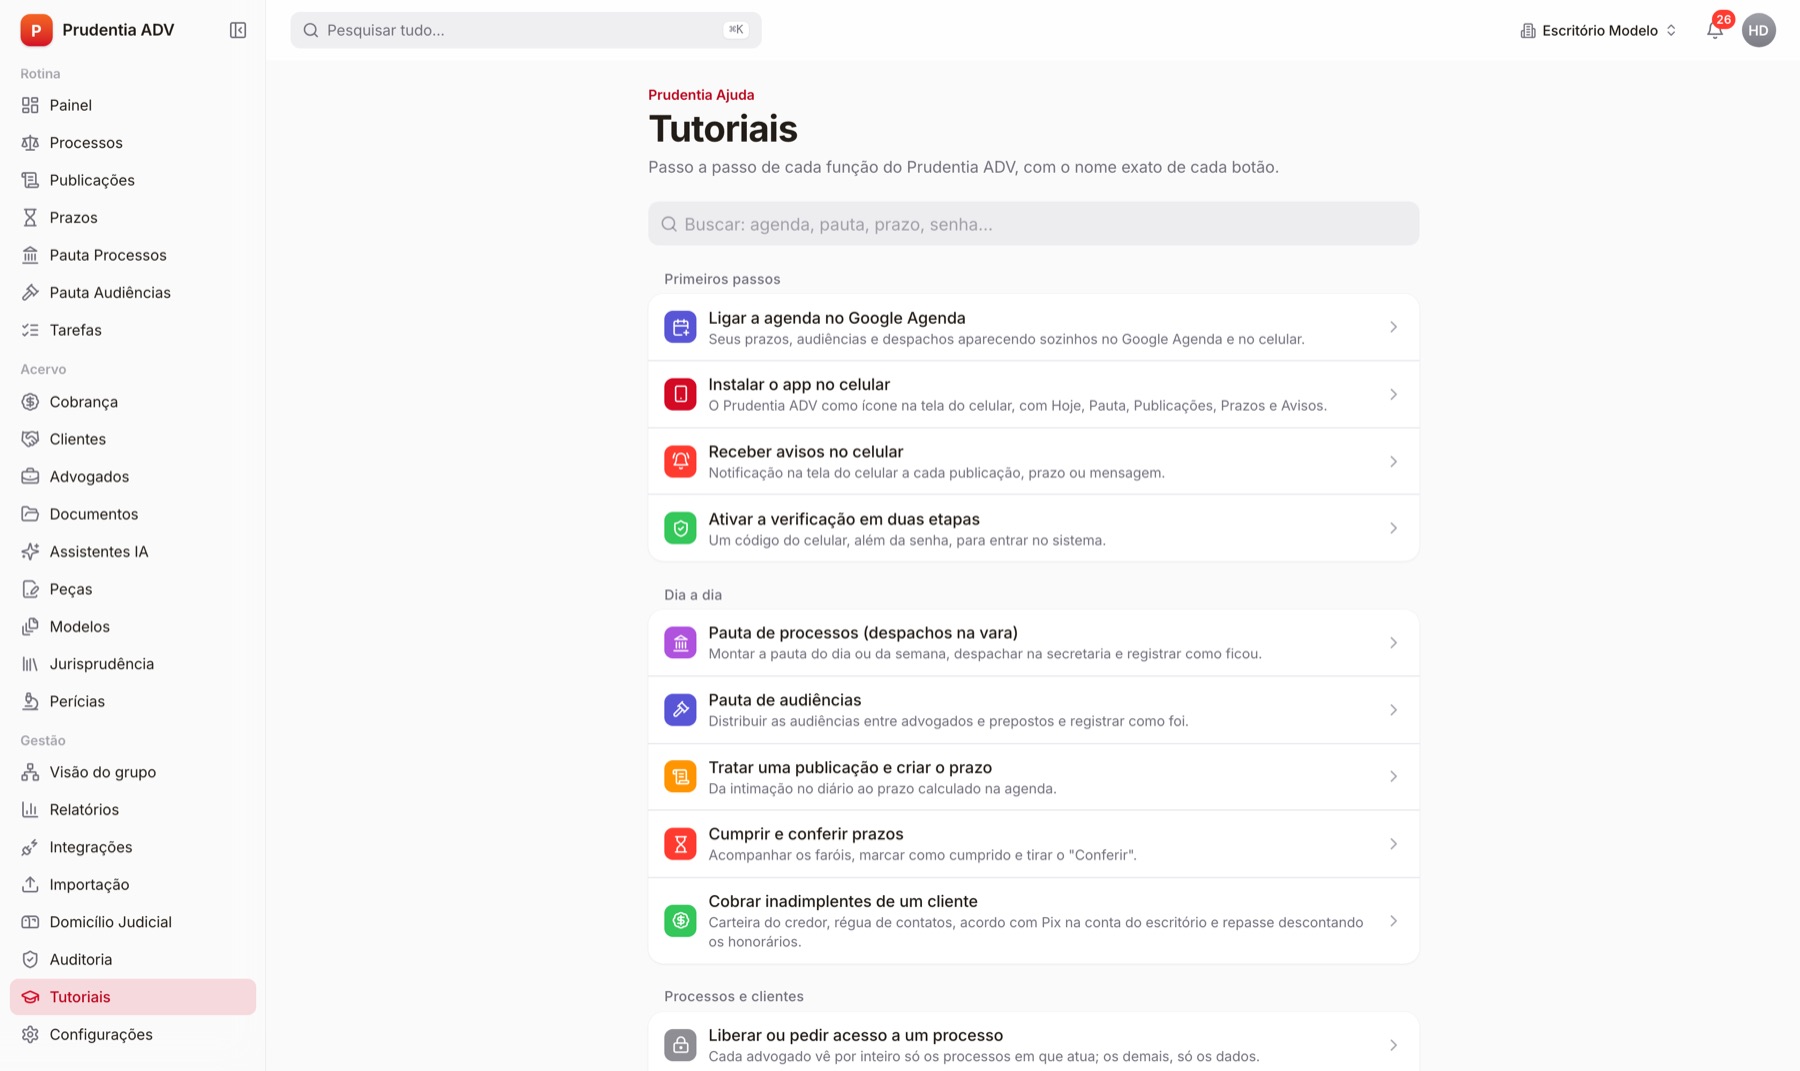Click the Buscar tutorials search field
The image size is (1800, 1071).
(x=1033, y=224)
